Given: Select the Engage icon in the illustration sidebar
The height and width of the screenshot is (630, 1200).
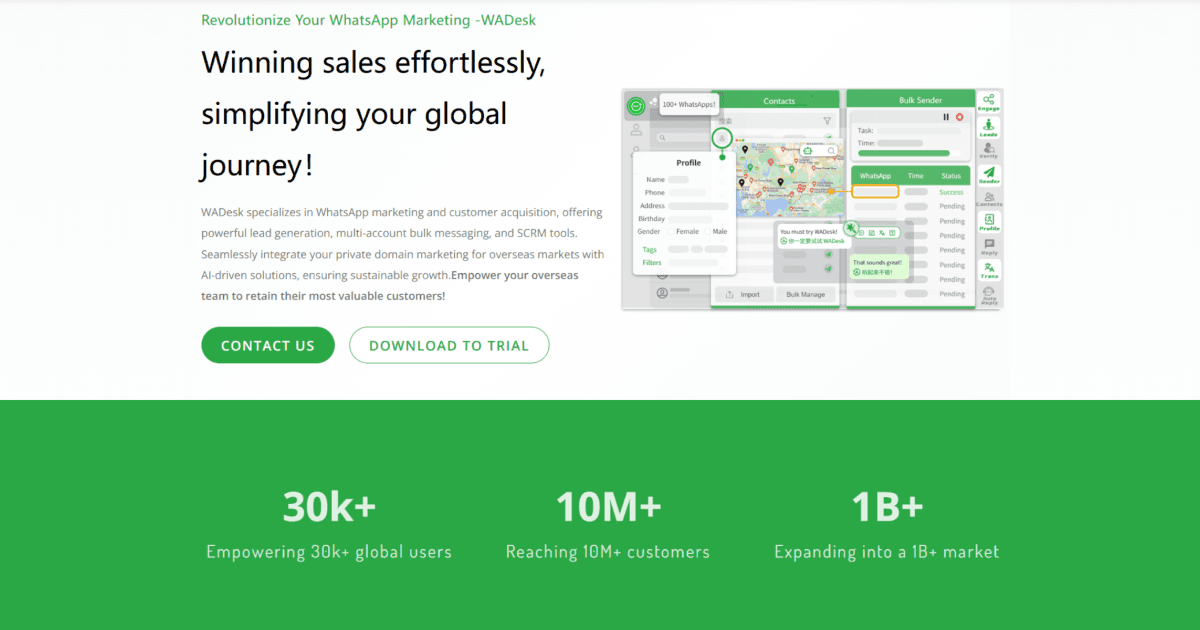Looking at the screenshot, I should (989, 103).
